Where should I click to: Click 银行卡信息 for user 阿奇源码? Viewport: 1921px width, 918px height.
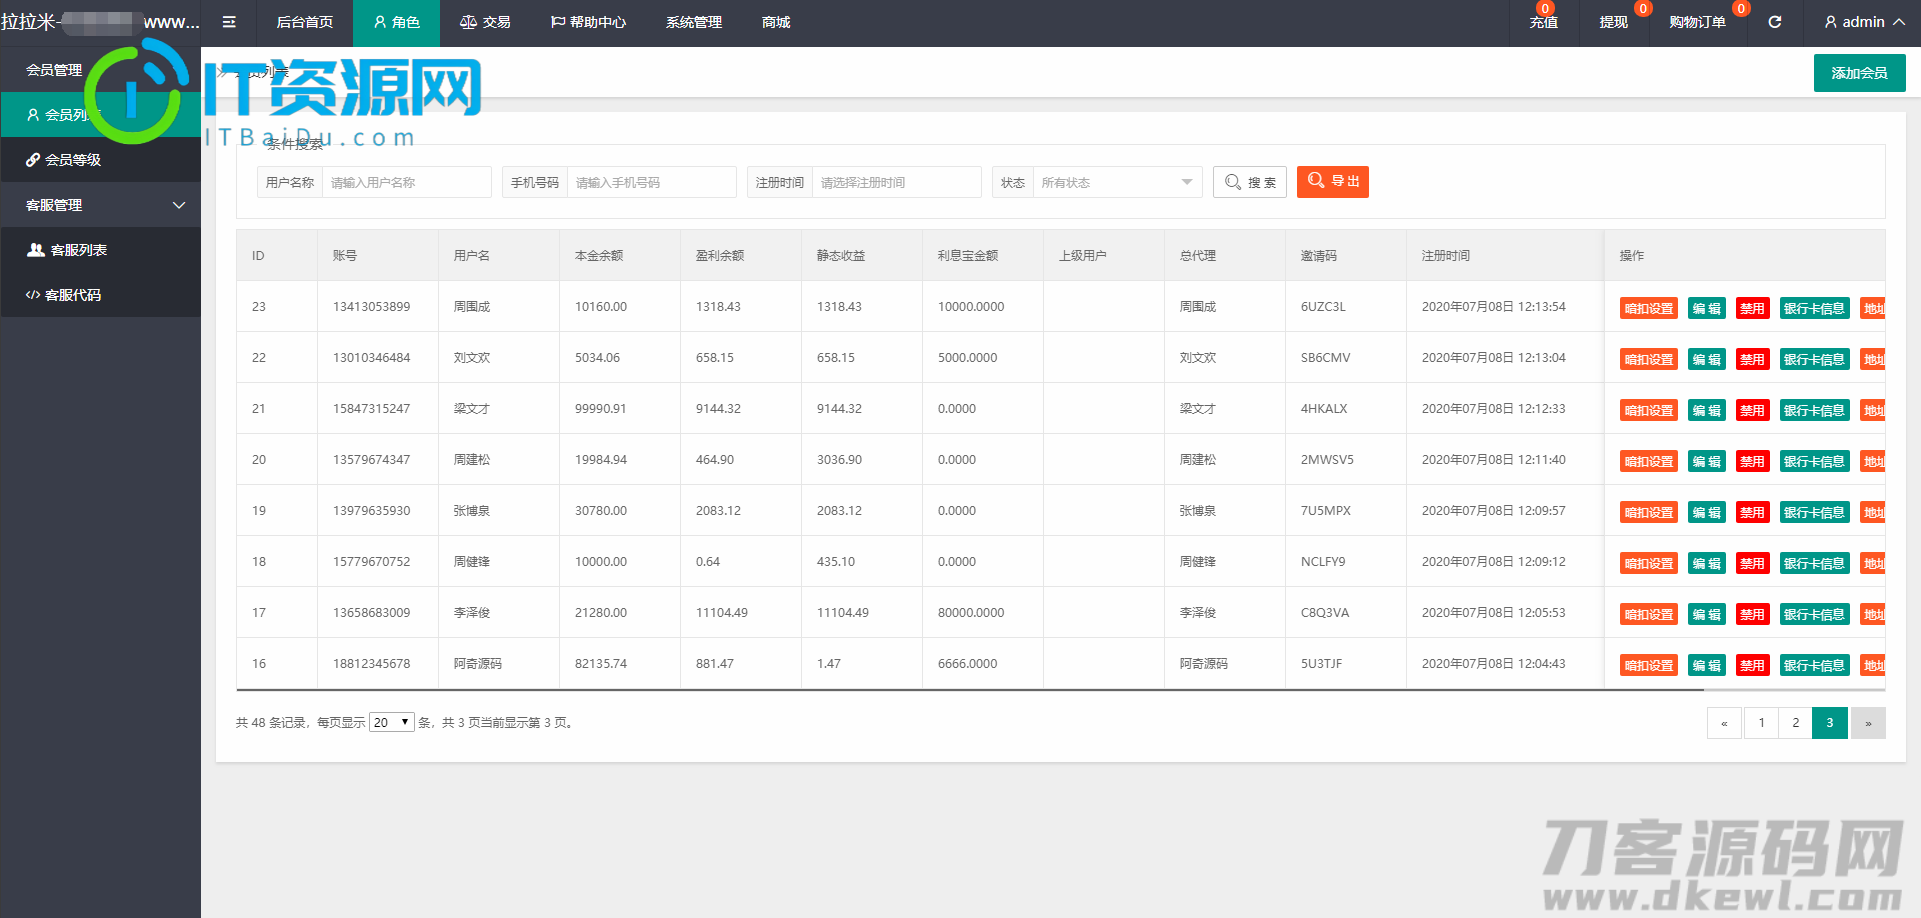(x=1814, y=665)
